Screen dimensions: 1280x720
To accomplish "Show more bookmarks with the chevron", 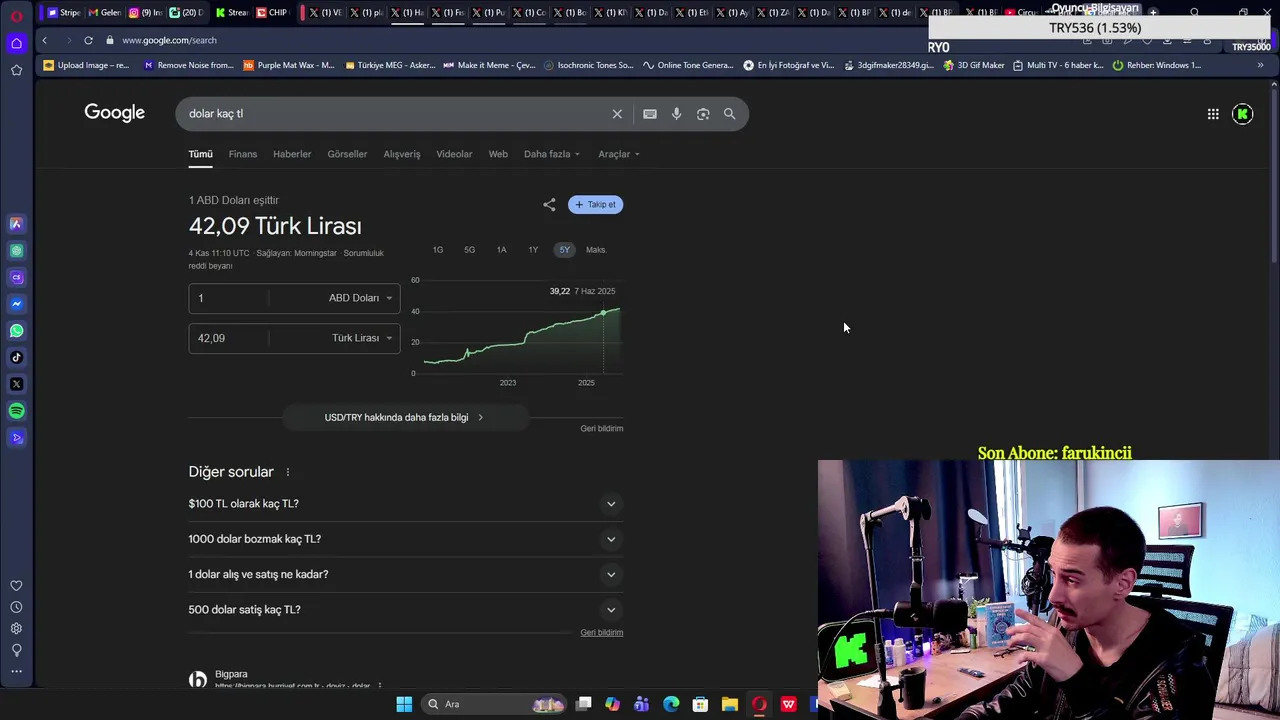I will pyautogui.click(x=1261, y=65).
